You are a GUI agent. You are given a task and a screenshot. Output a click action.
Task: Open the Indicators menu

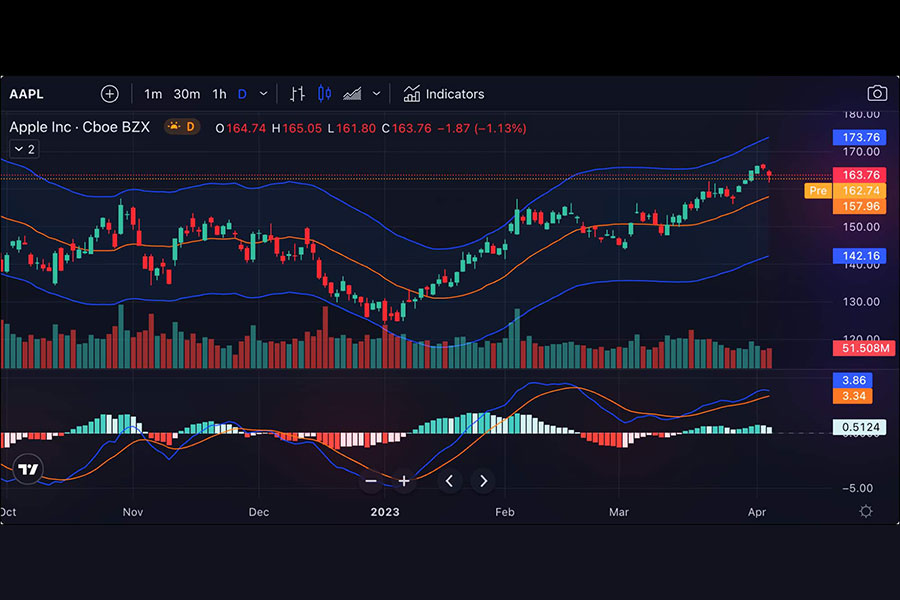[x=444, y=94]
